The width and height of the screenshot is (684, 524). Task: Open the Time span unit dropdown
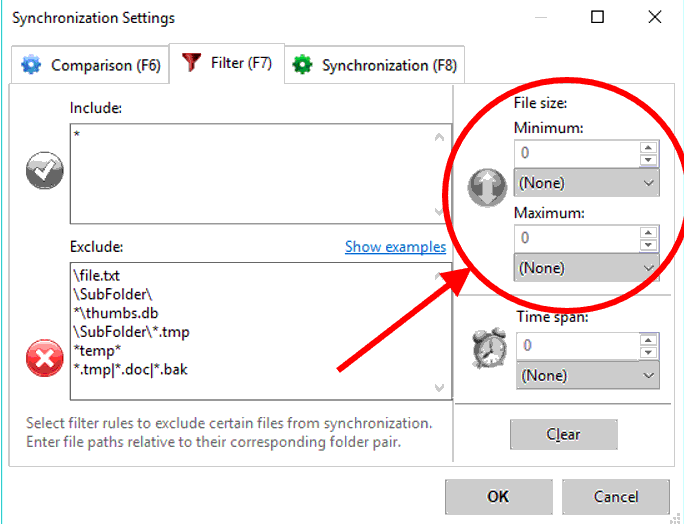[588, 376]
